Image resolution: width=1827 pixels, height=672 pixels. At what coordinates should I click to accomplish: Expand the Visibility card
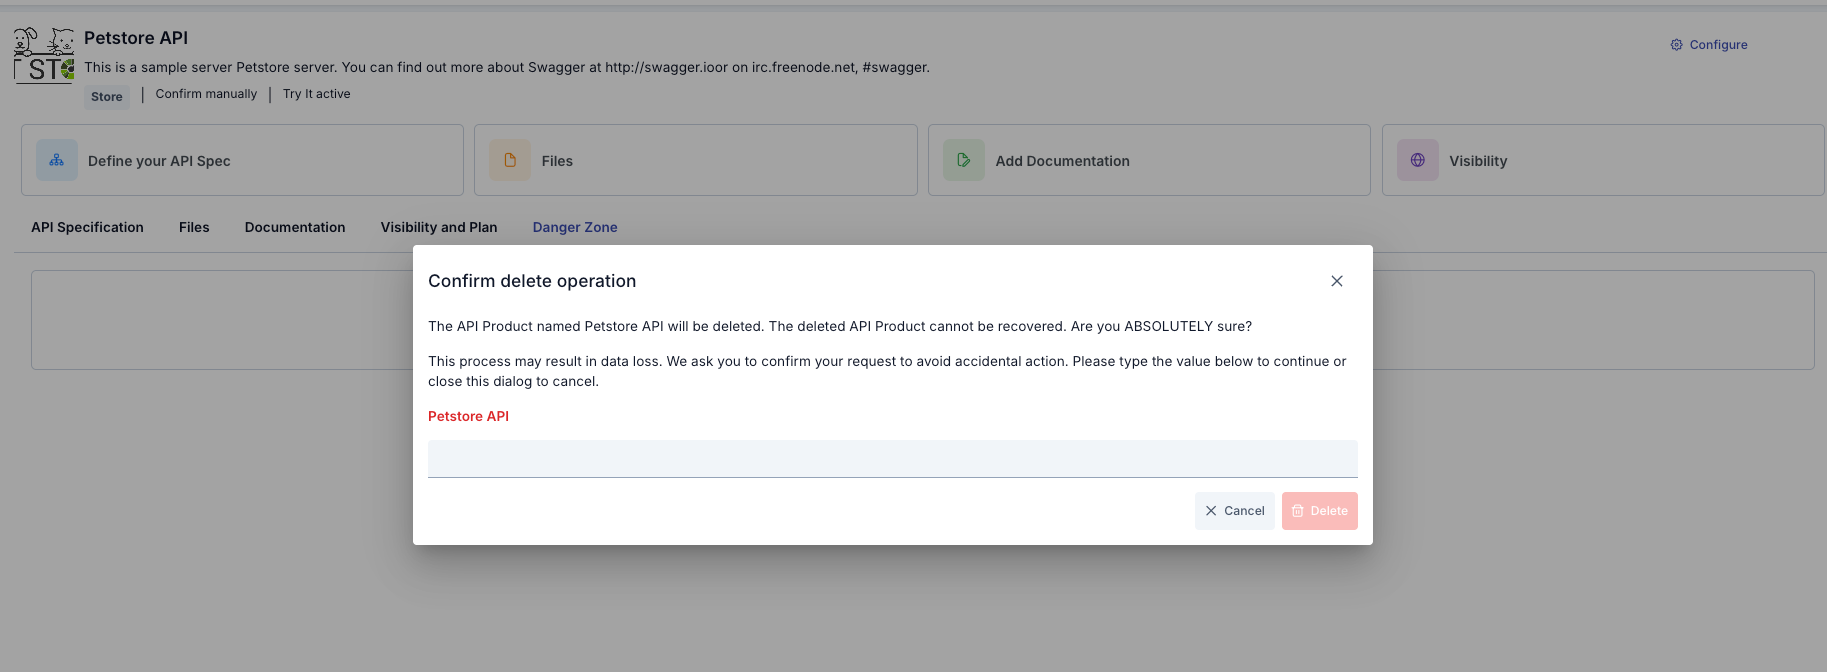(x=1602, y=159)
